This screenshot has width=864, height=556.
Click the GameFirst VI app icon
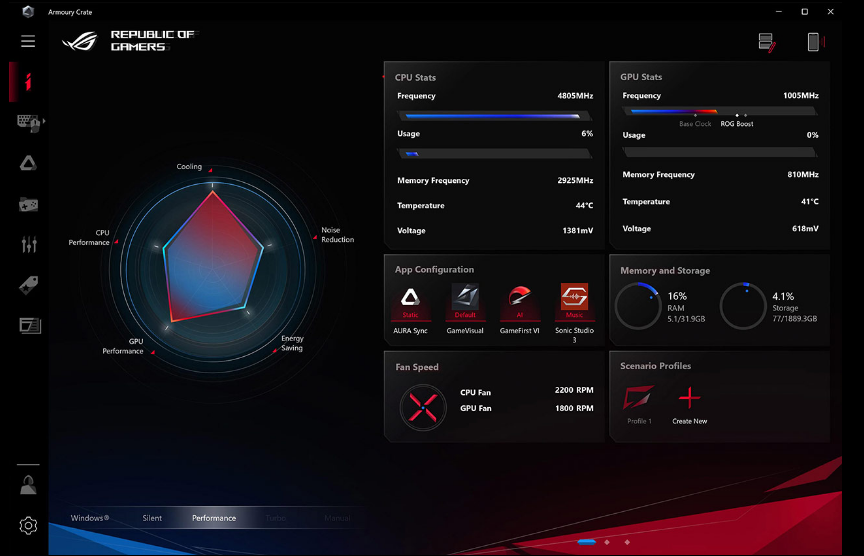click(x=520, y=298)
